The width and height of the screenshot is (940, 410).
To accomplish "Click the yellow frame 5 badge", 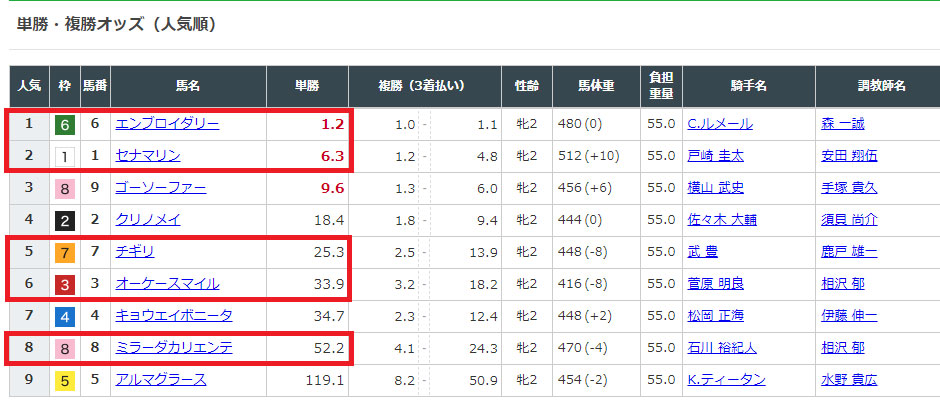I will (64, 379).
